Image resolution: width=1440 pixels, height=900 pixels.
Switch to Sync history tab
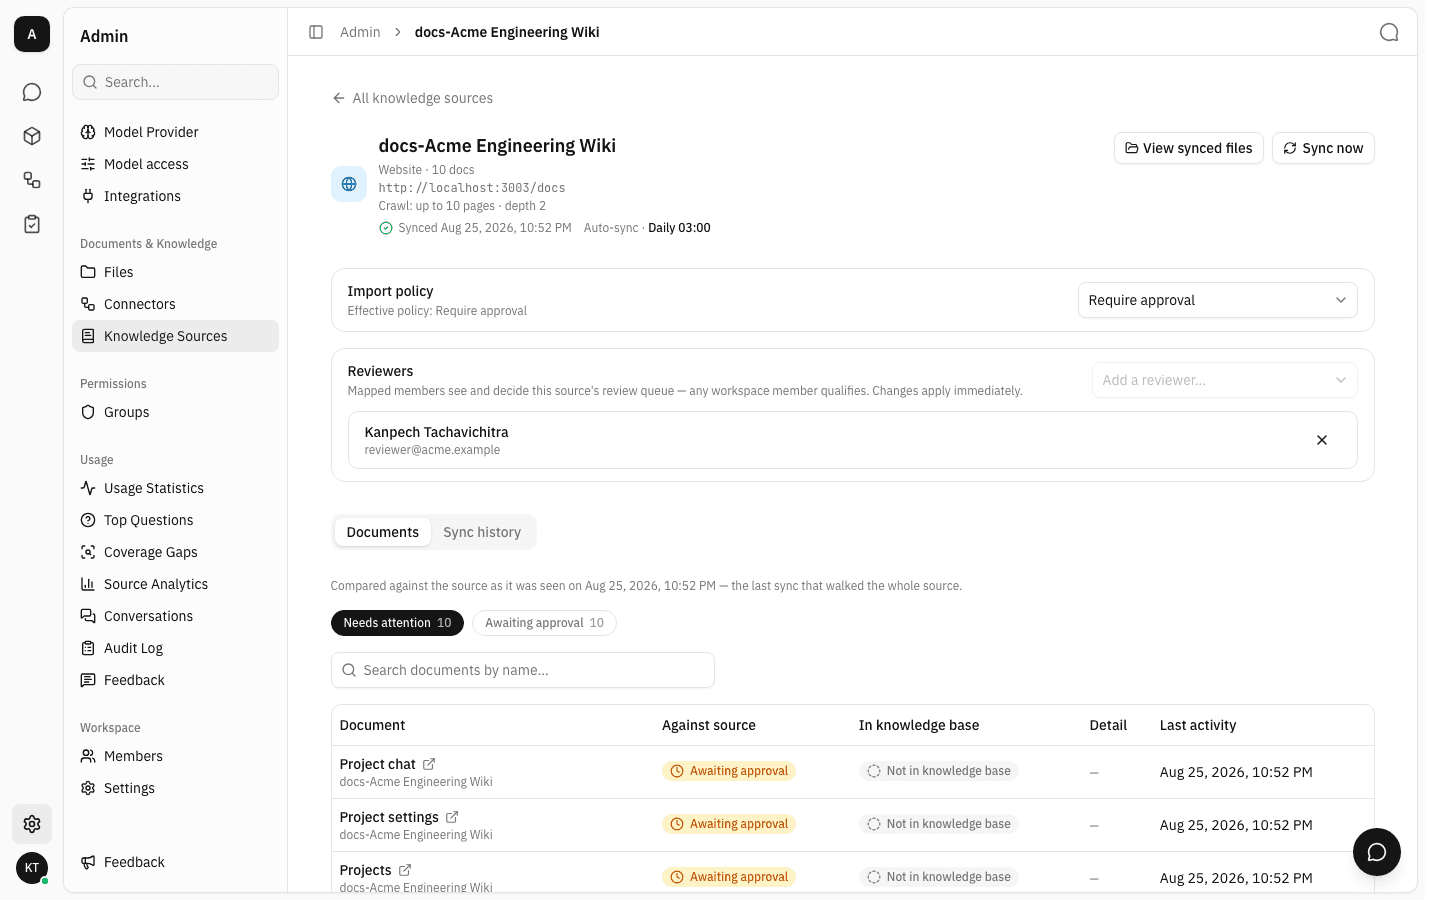(x=482, y=532)
